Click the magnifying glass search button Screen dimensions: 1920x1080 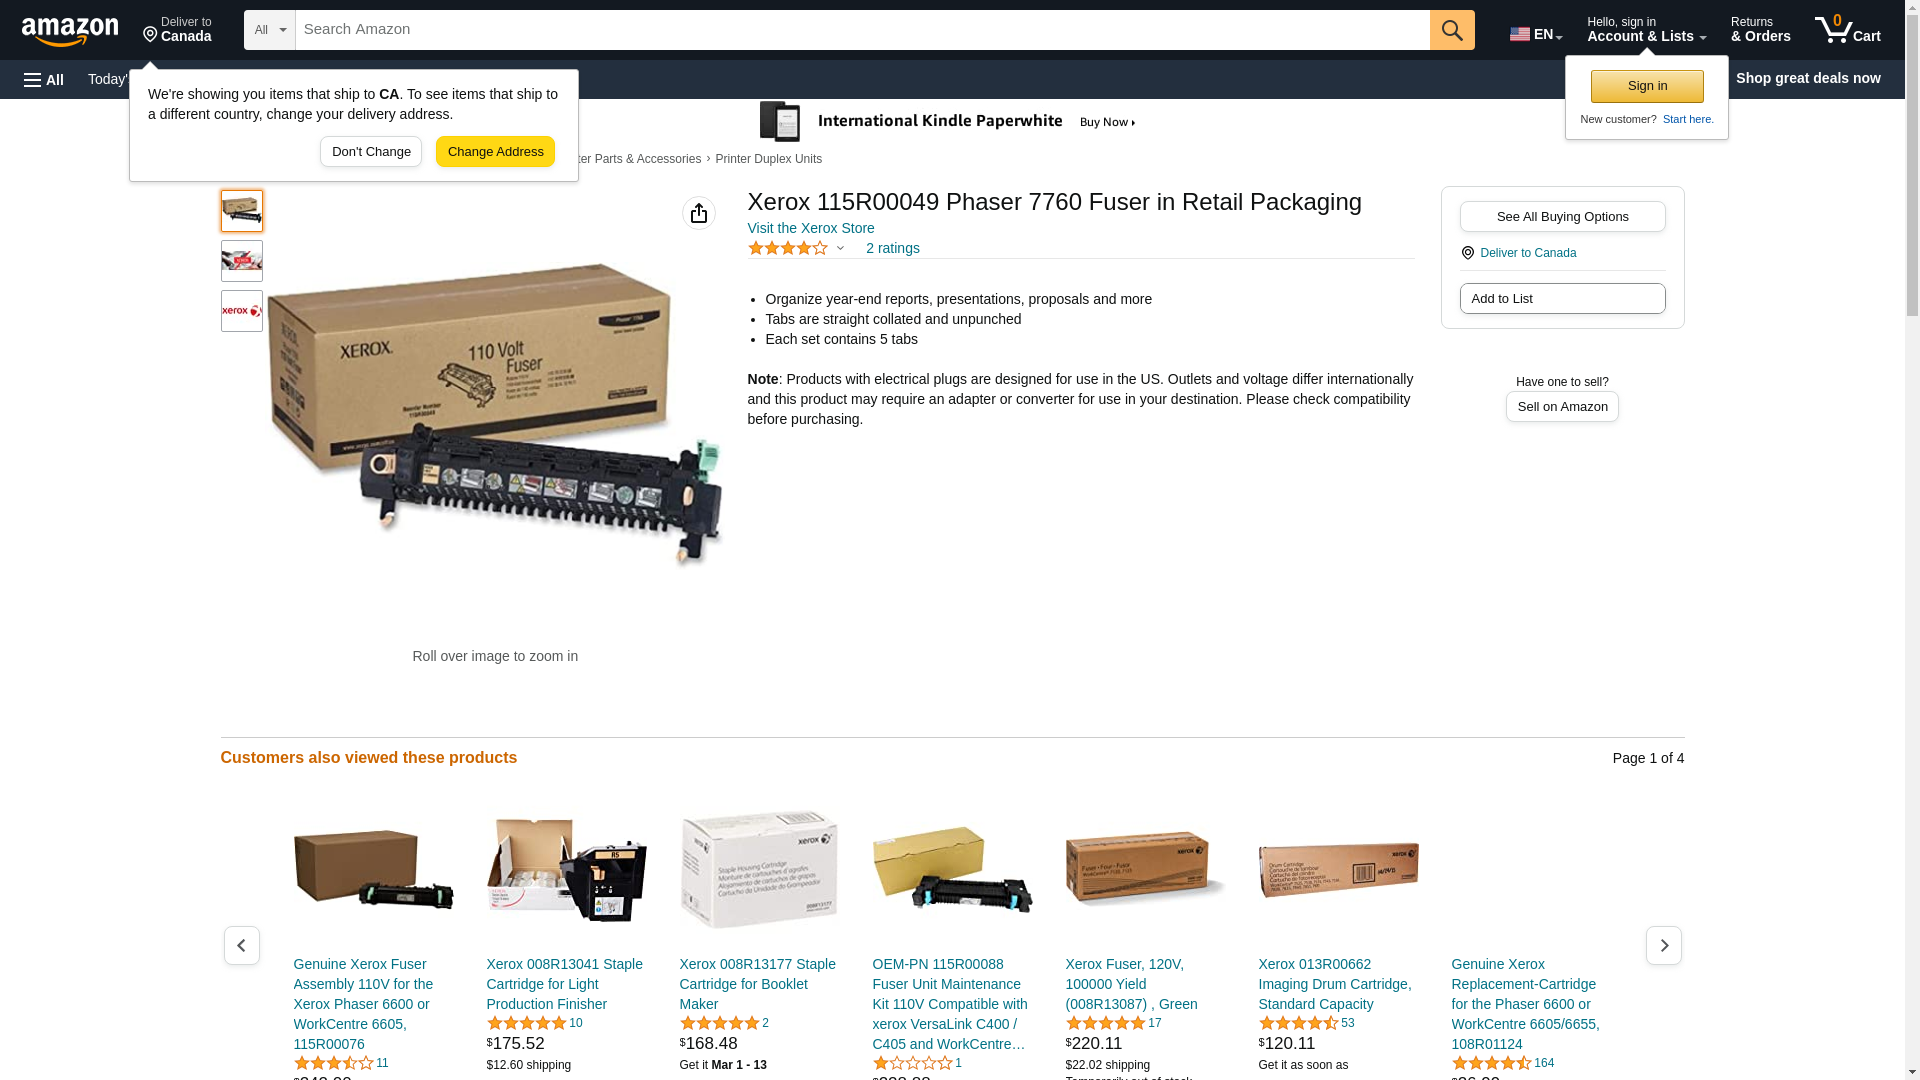click(1452, 30)
